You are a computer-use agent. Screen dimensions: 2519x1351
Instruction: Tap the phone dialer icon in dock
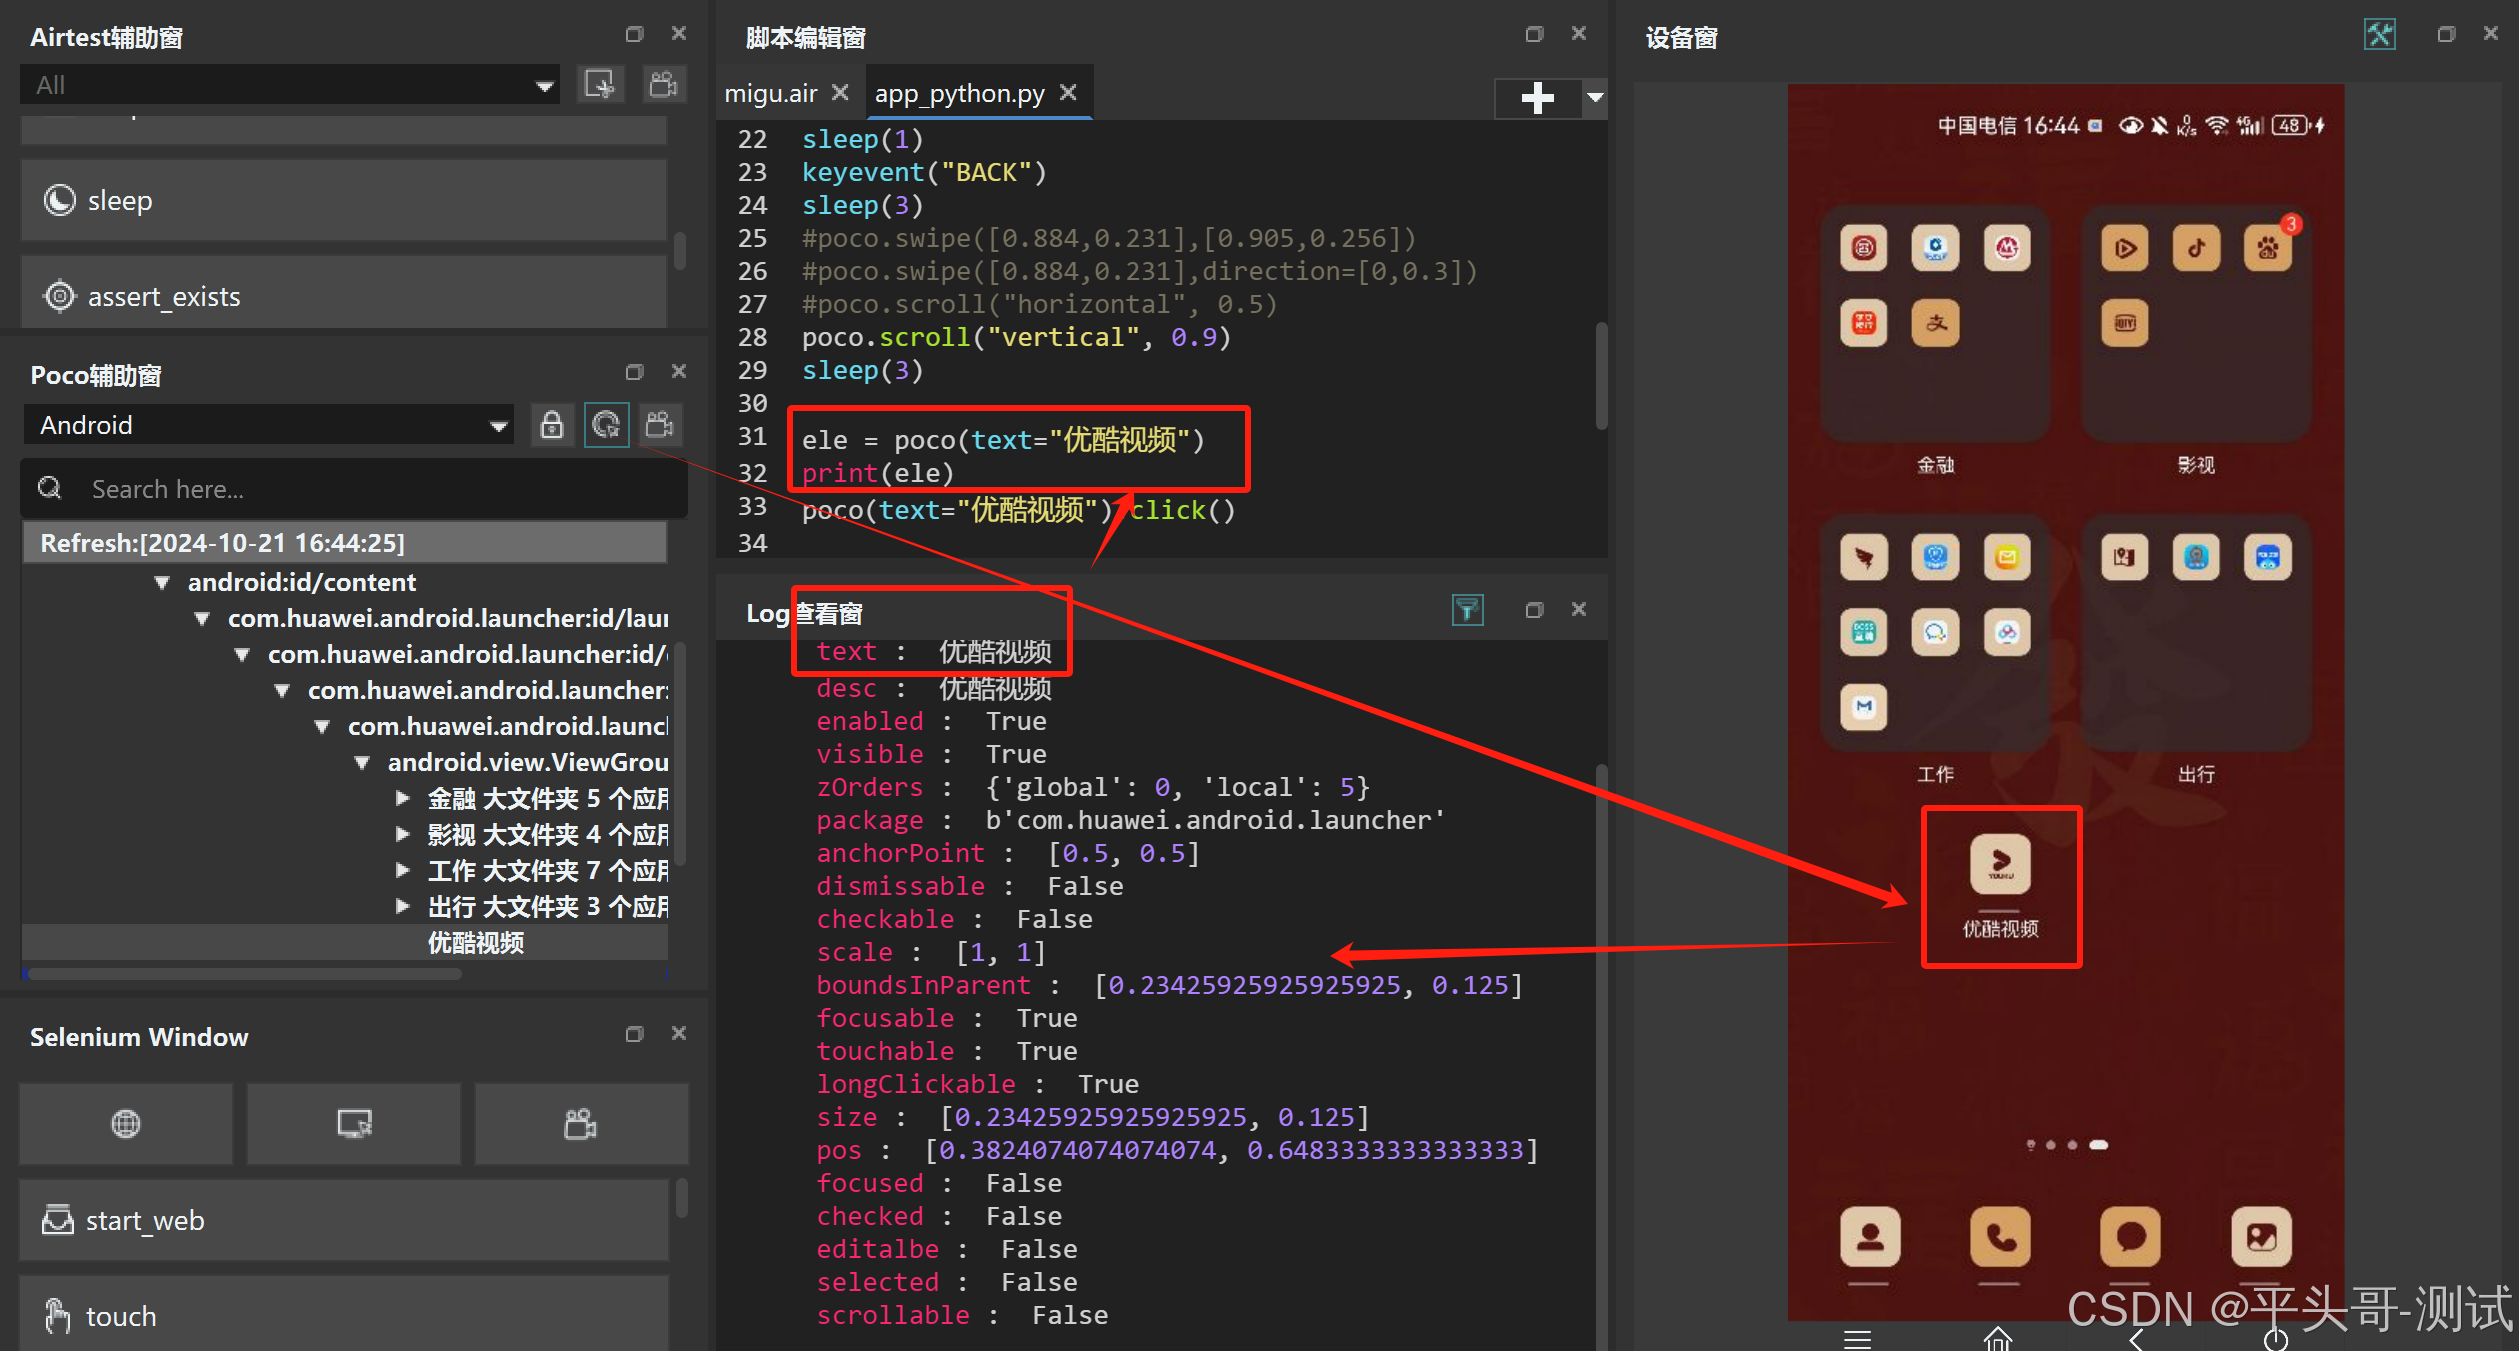point(2000,1237)
